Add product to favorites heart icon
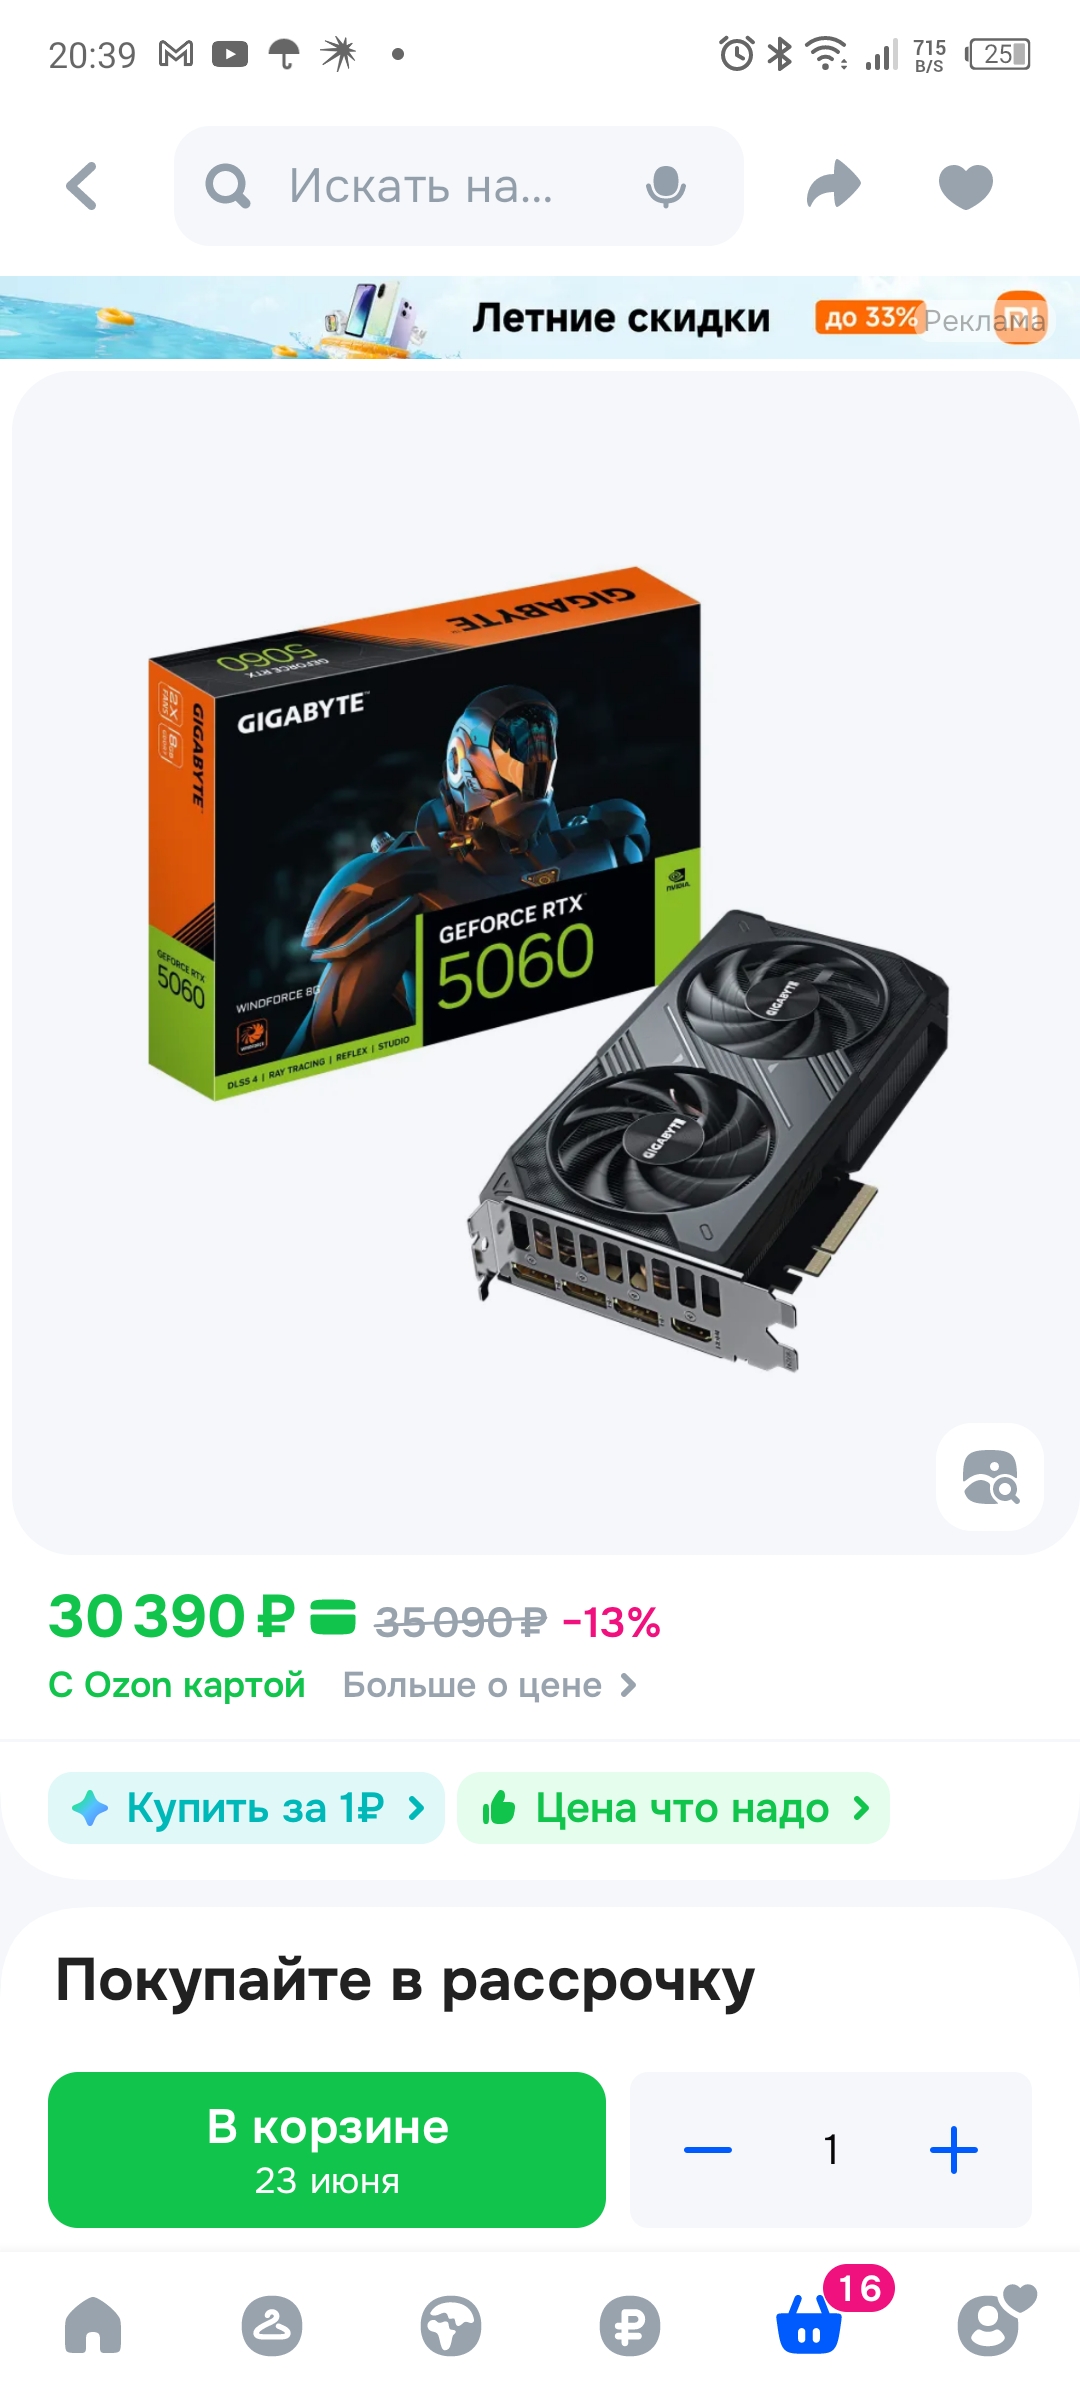This screenshot has height=2399, width=1080. point(966,186)
